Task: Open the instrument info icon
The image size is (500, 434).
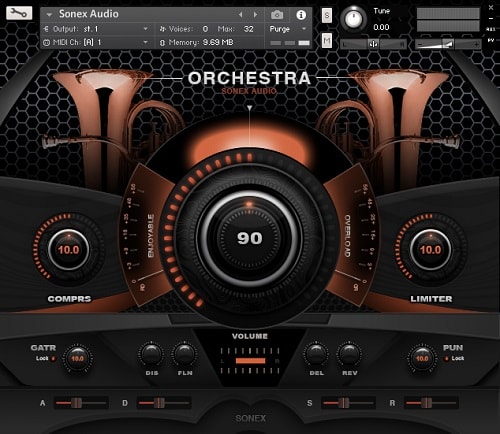Action: 301,15
